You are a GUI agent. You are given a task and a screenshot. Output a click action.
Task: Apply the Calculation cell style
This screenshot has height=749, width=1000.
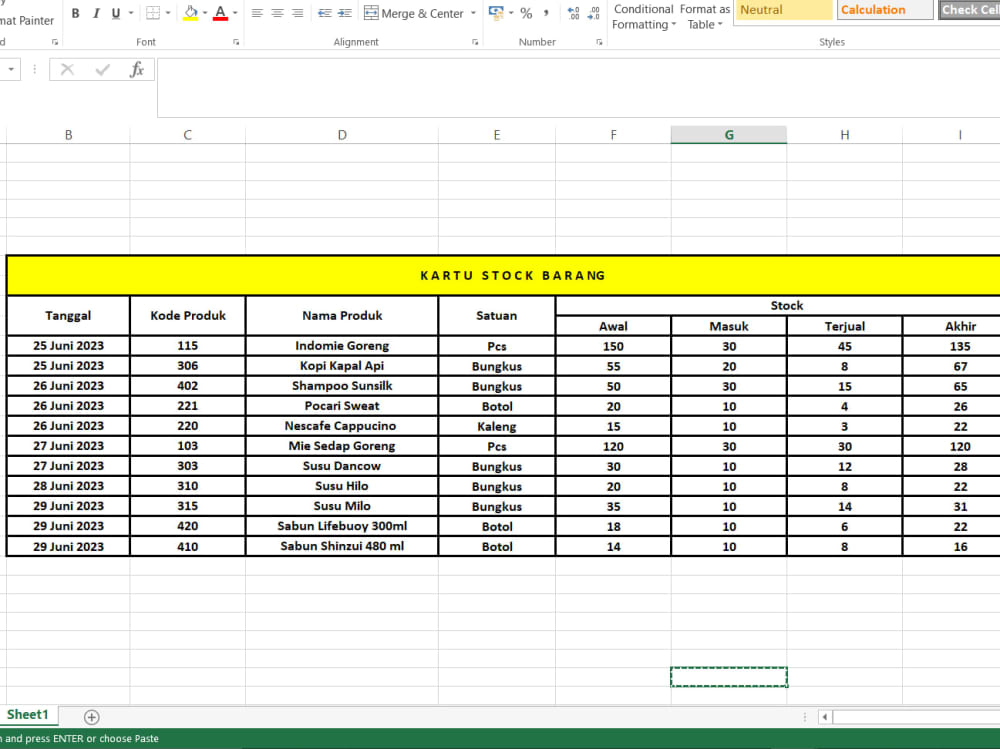pos(885,10)
